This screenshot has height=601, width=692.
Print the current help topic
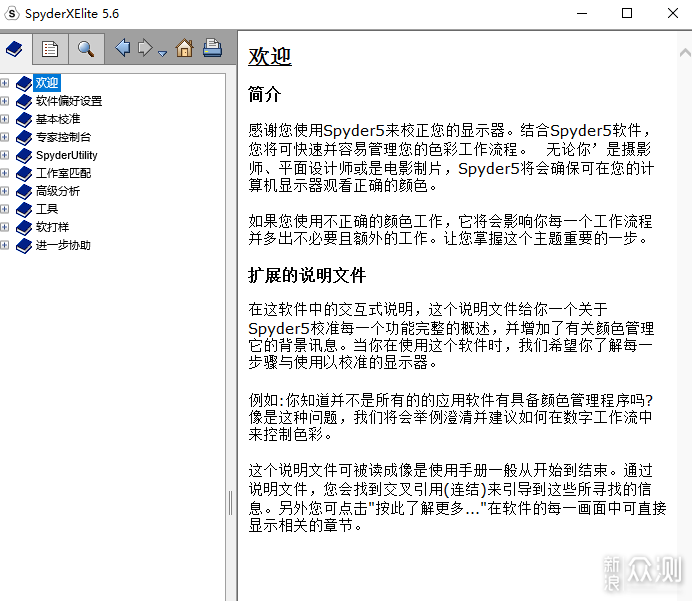pos(212,48)
